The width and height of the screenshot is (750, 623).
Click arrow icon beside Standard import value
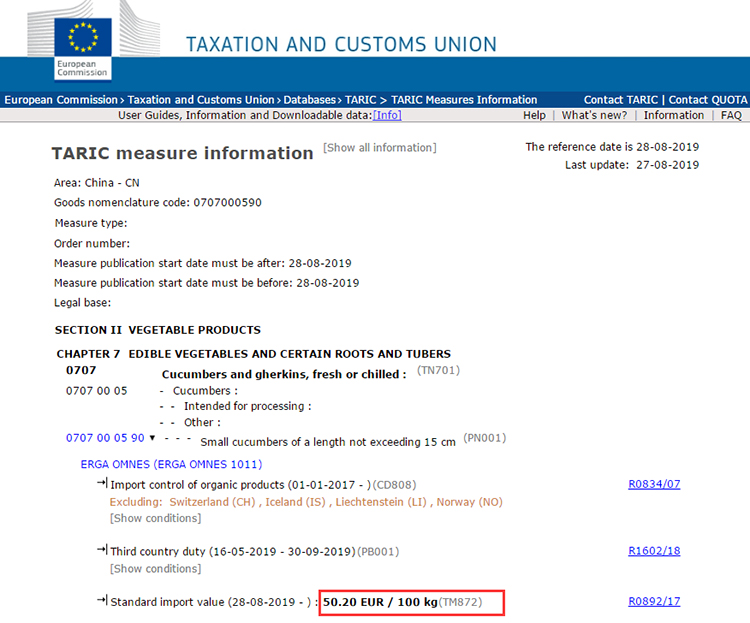(102, 601)
